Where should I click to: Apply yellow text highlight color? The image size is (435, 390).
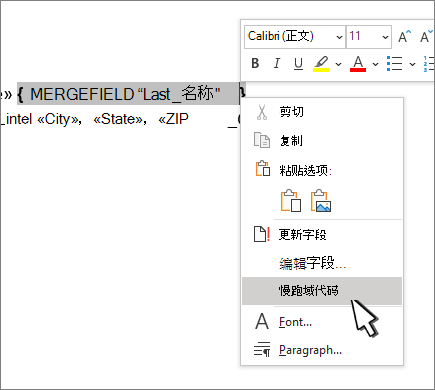[x=321, y=63]
